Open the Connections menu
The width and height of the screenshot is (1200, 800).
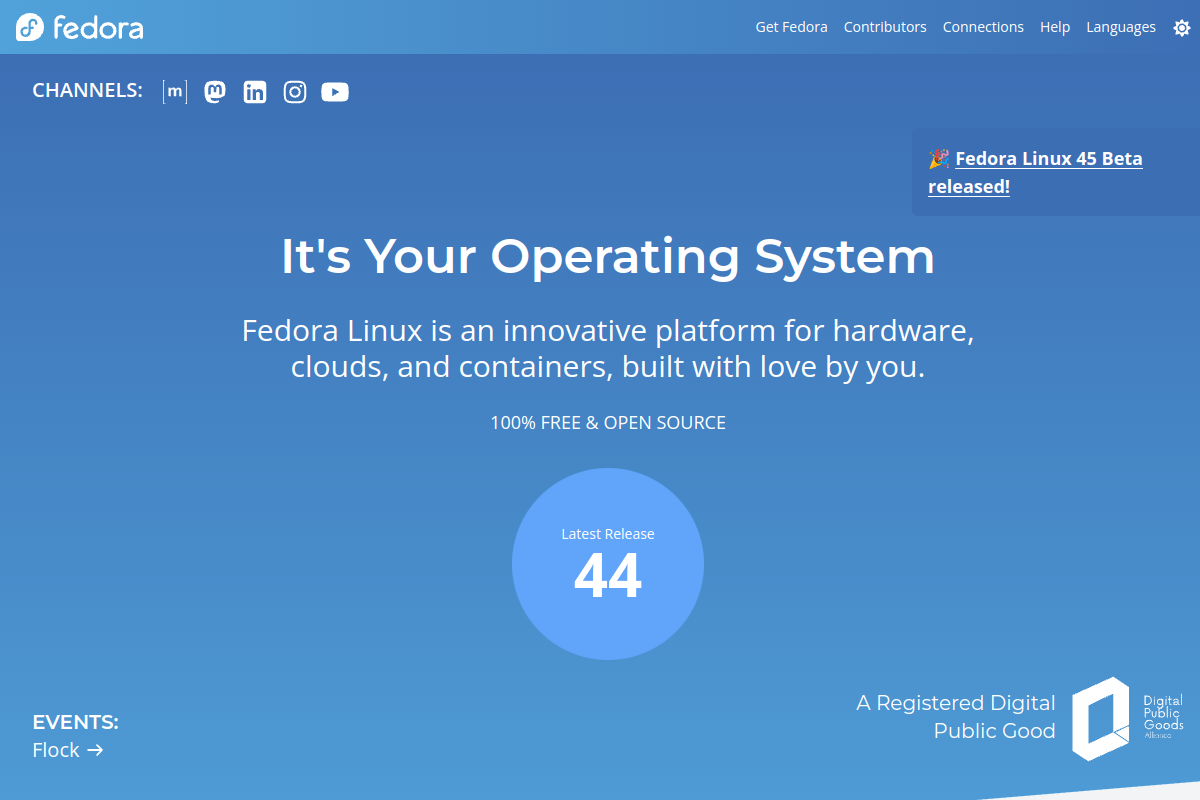click(983, 27)
